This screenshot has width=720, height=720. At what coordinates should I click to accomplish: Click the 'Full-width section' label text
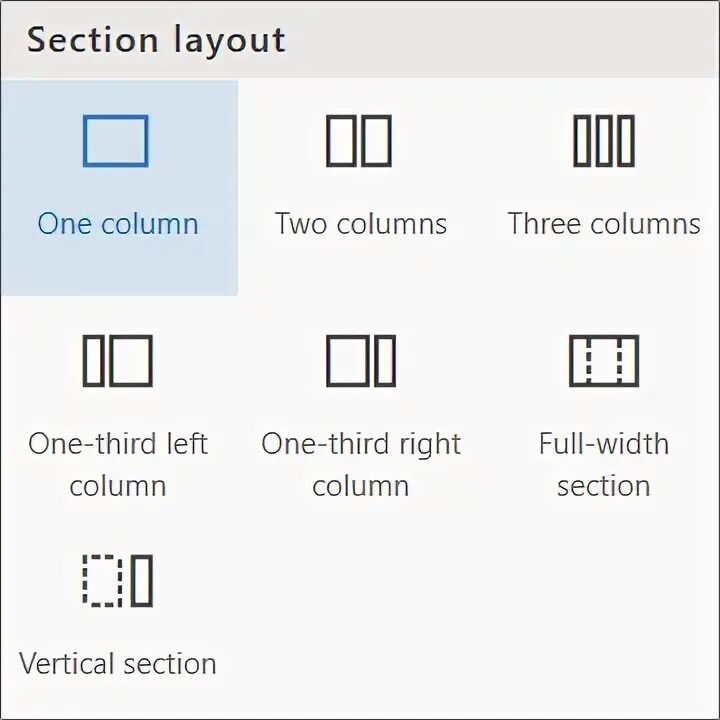pyautogui.click(x=603, y=464)
